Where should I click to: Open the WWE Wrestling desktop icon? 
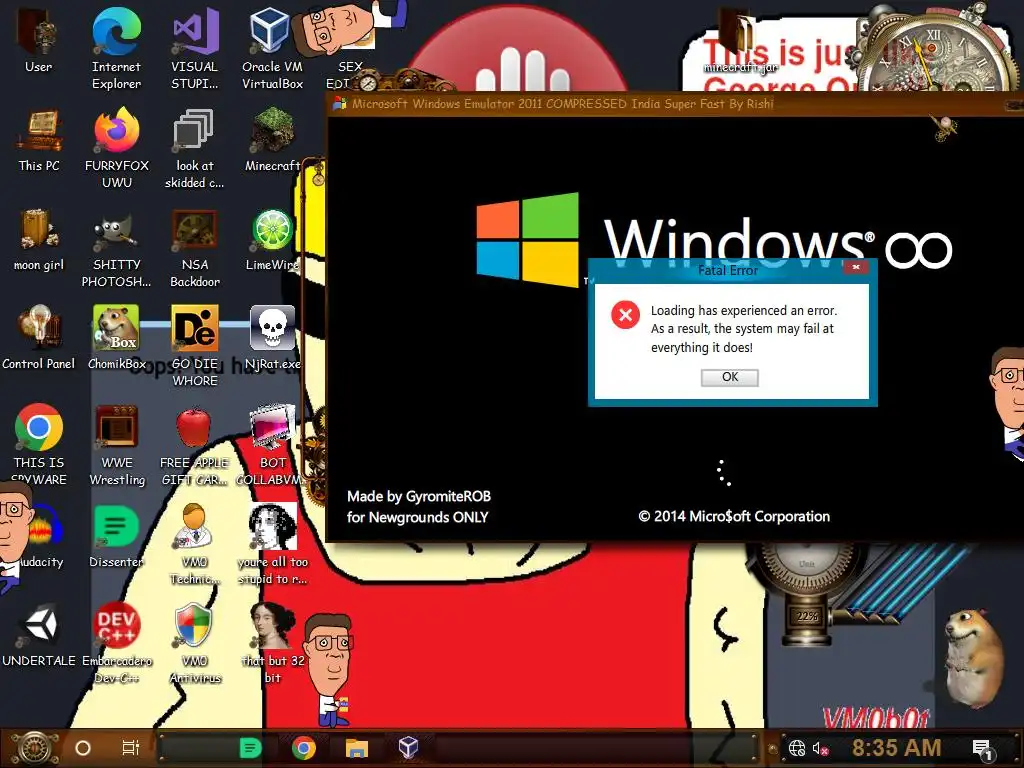(117, 444)
